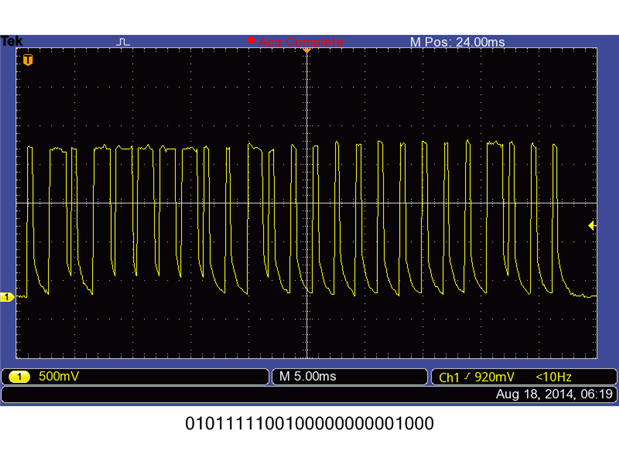The height and width of the screenshot is (464, 619).
Task: Click the M Pos: 24.00ms readout
Action: pyautogui.click(x=458, y=42)
